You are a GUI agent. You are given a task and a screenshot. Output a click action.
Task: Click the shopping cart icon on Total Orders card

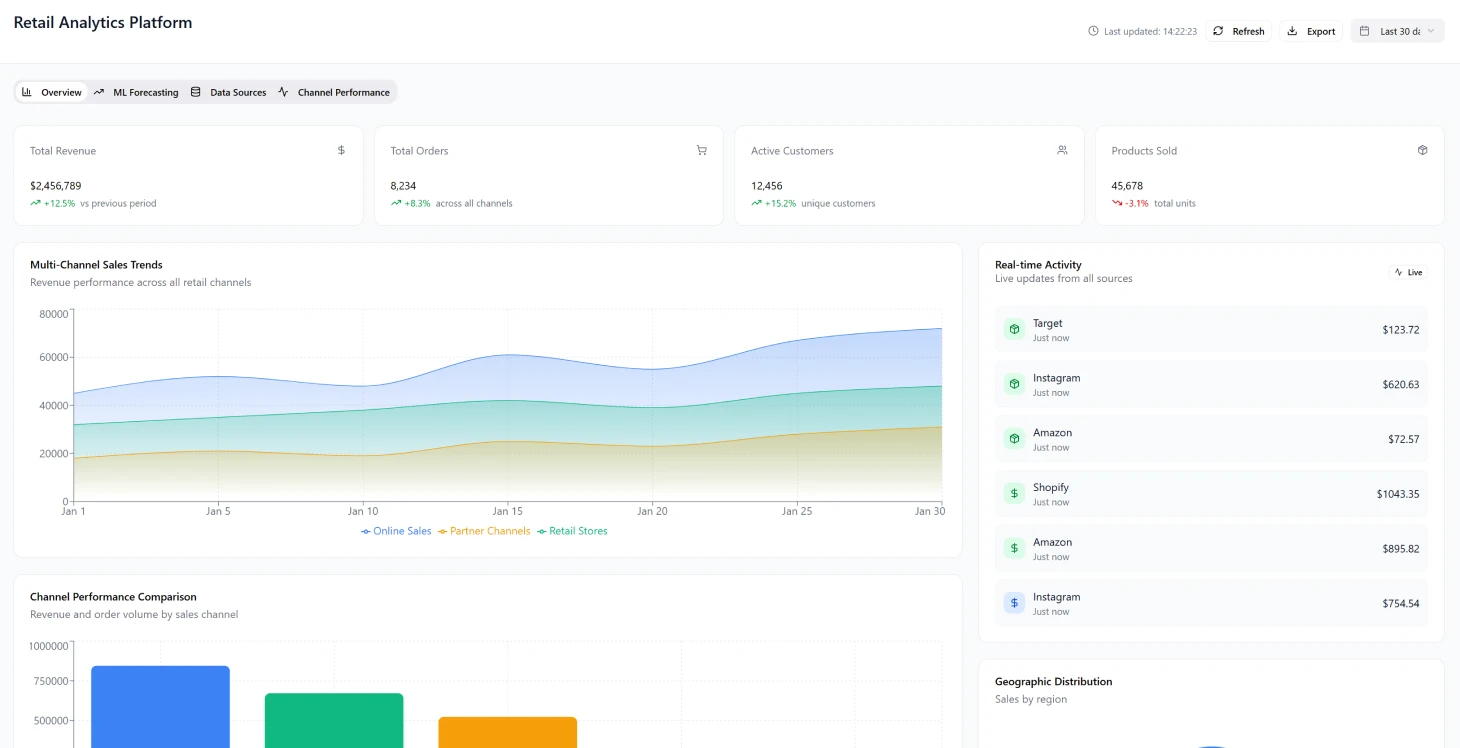coord(701,150)
